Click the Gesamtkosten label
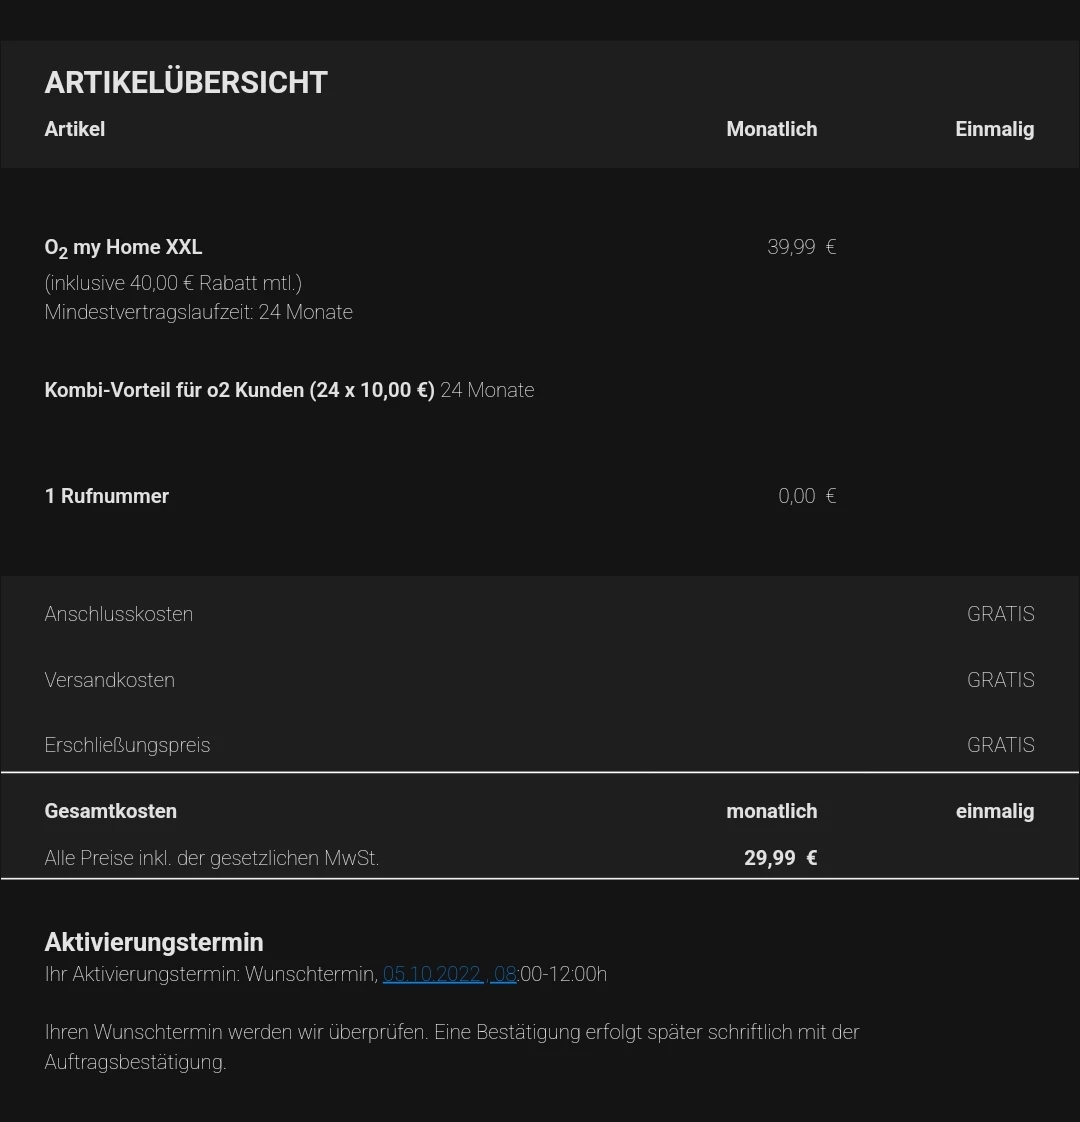1080x1122 pixels. [x=111, y=811]
